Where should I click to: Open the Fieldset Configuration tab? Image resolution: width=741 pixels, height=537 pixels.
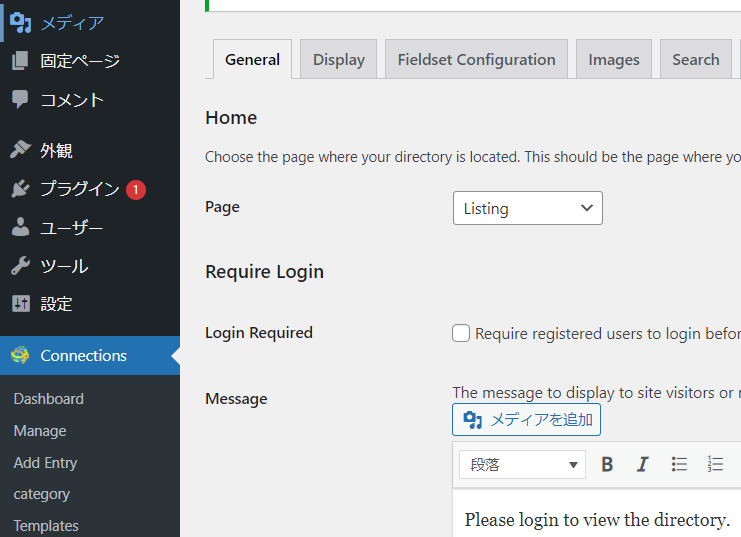pyautogui.click(x=476, y=60)
